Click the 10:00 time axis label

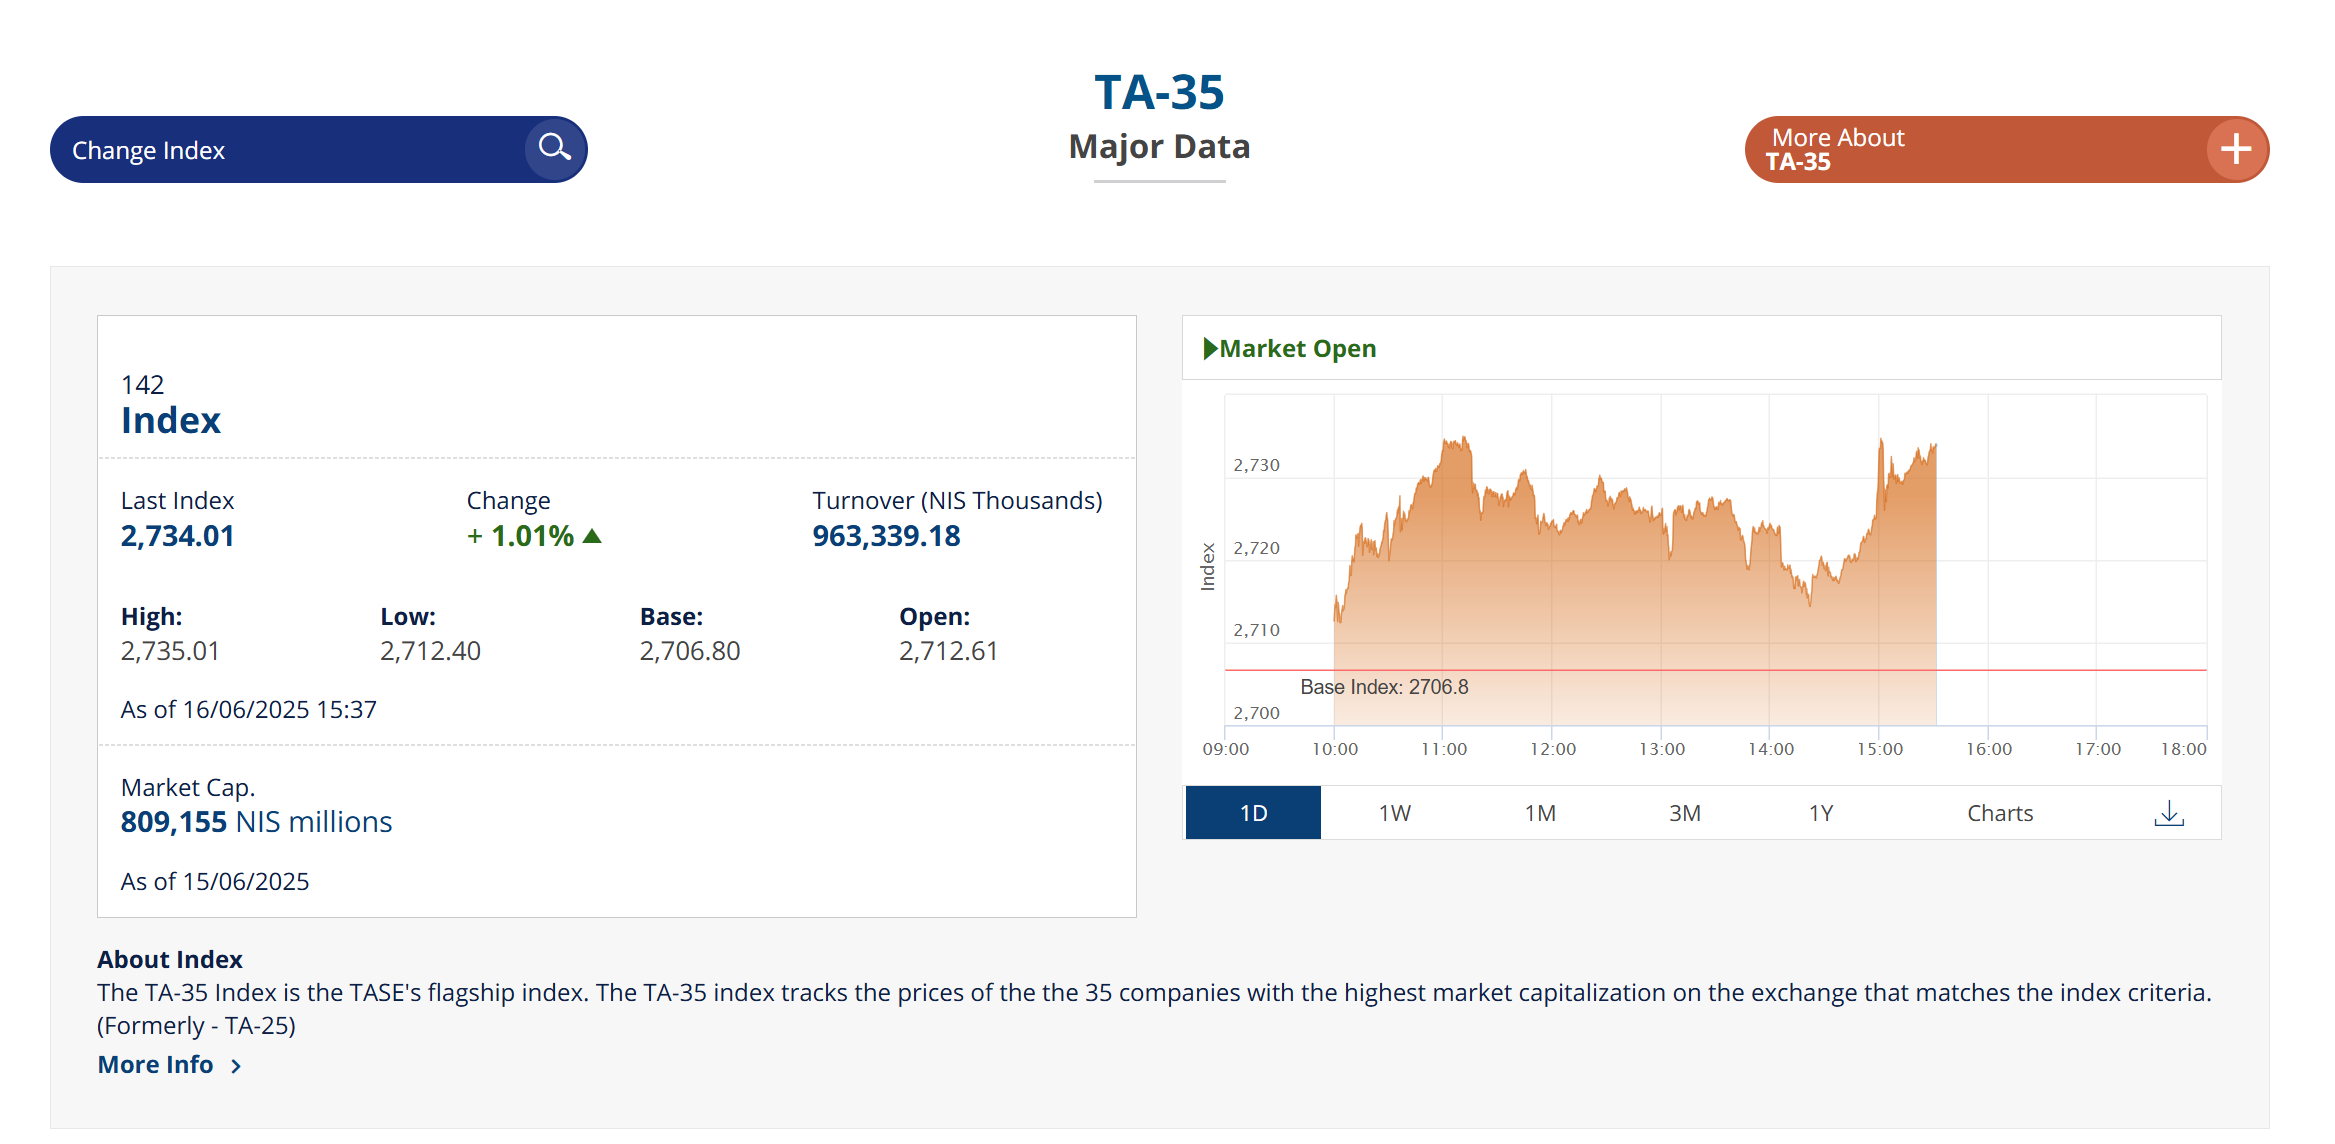1335,749
